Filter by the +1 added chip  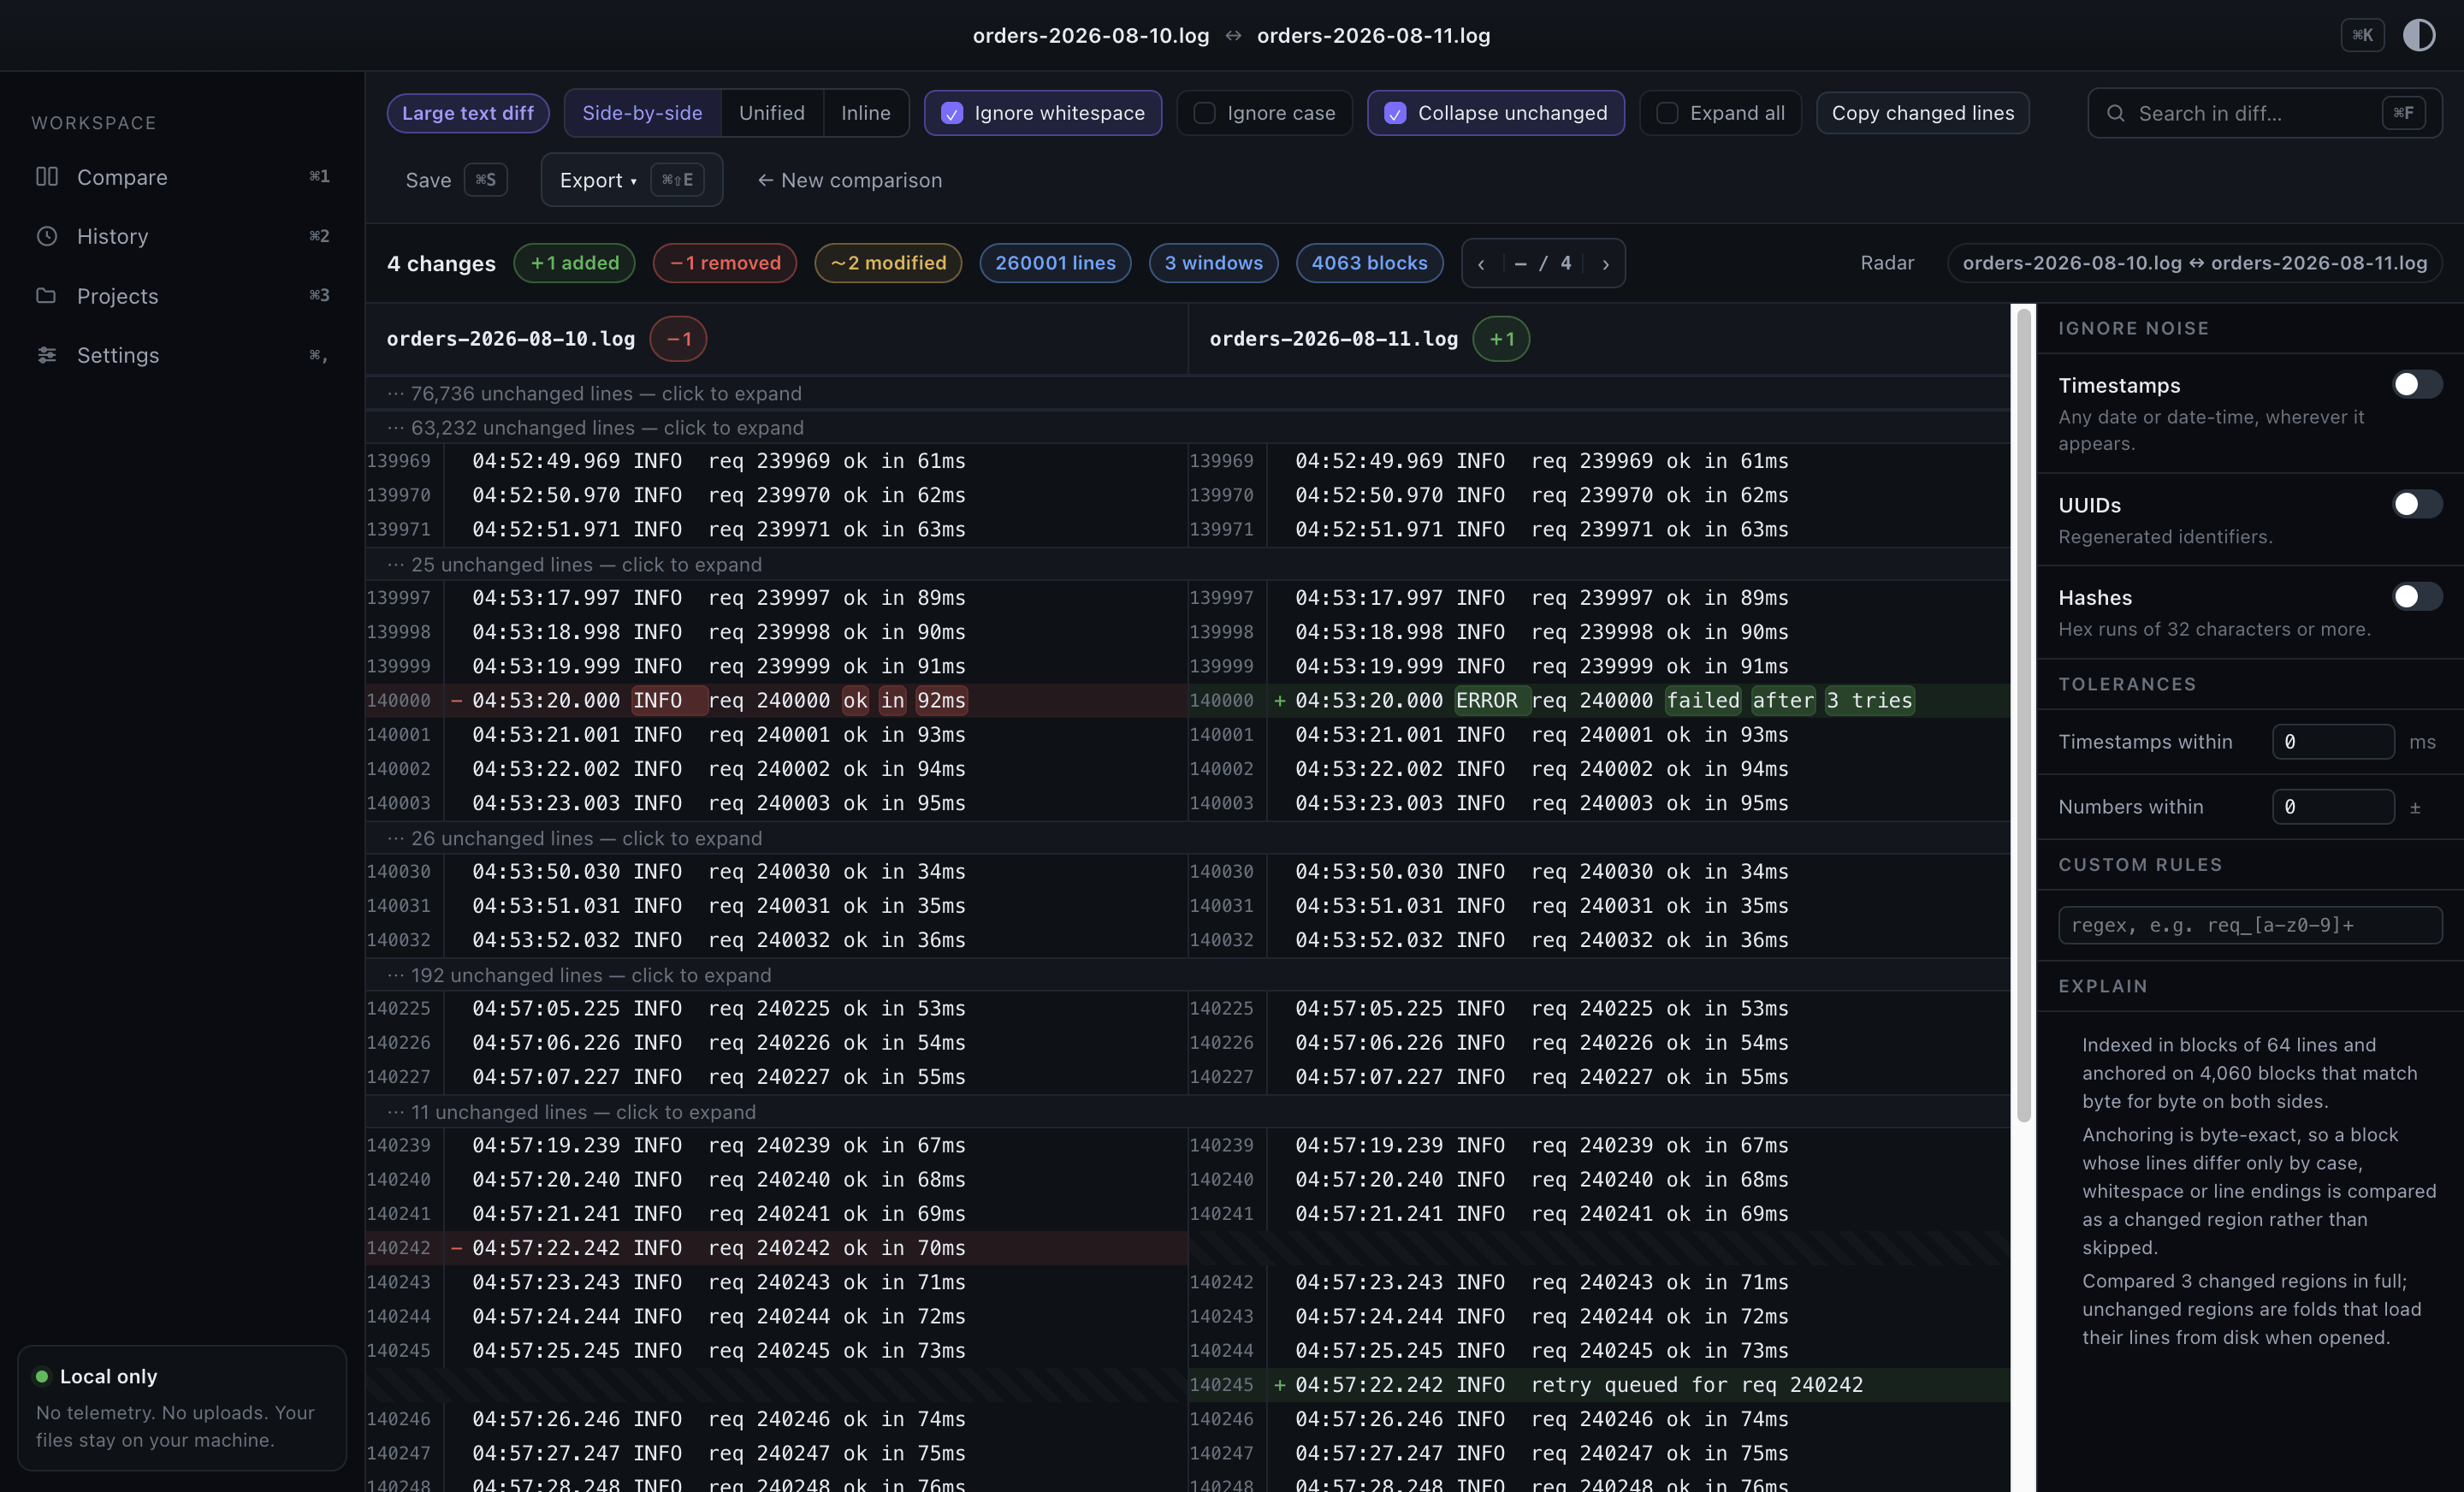coord(574,263)
